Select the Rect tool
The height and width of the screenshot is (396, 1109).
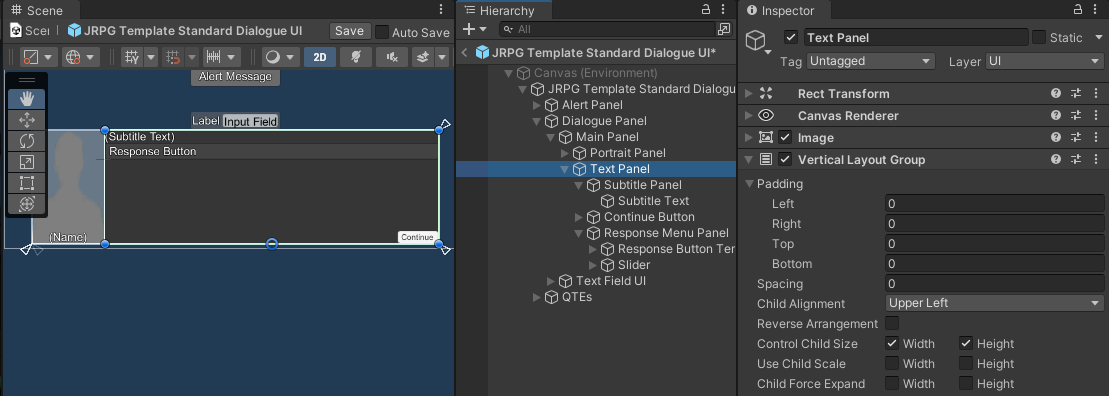(27, 183)
